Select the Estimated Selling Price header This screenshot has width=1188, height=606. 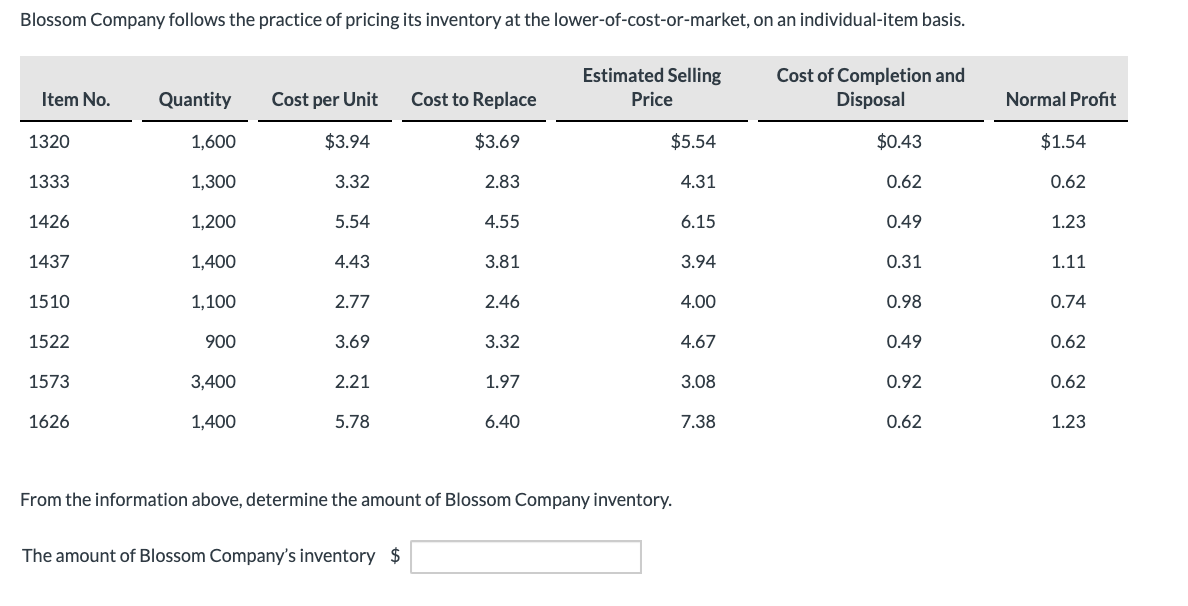point(652,87)
